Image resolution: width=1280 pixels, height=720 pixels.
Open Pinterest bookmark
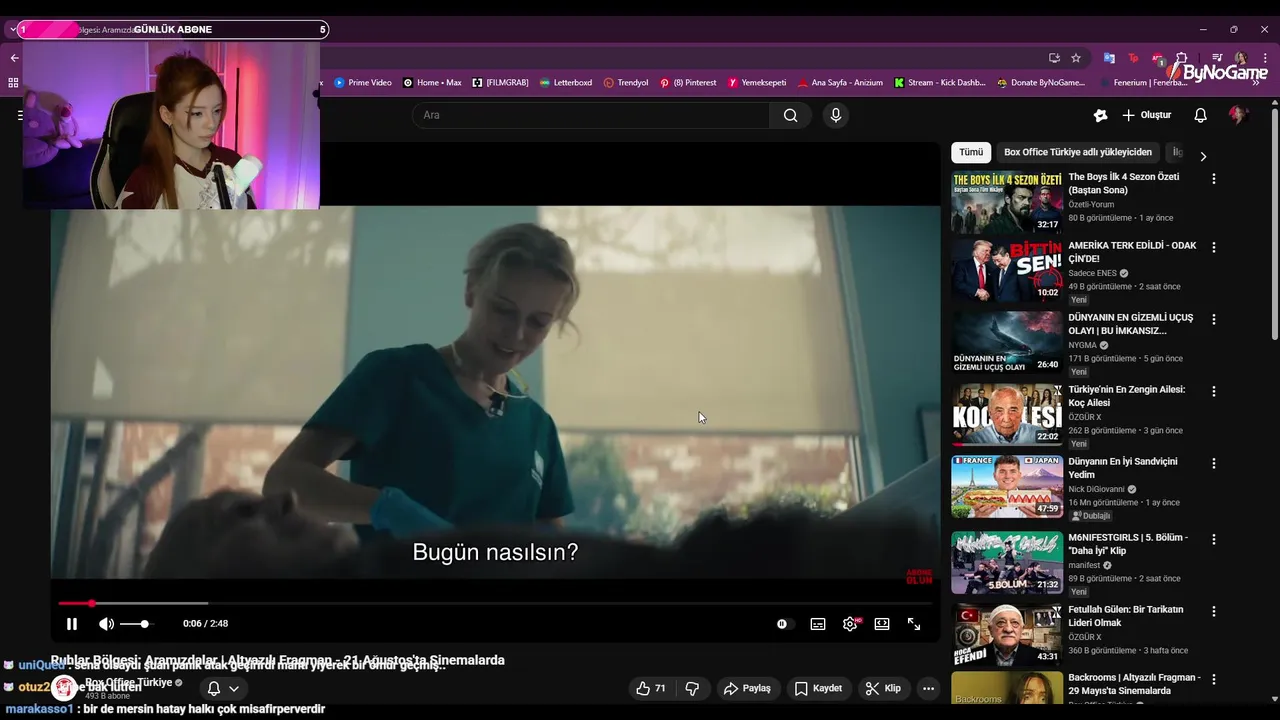click(x=688, y=83)
